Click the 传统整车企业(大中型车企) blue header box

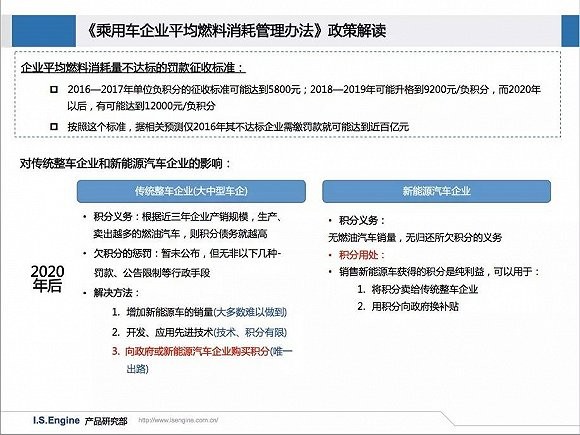tap(191, 191)
